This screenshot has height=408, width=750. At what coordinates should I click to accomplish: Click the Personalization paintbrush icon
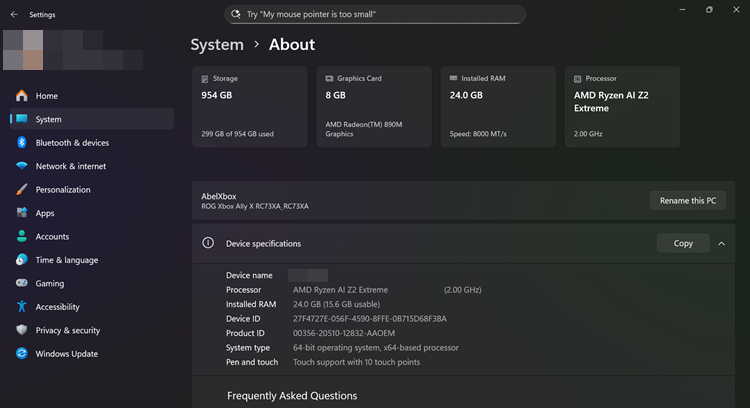click(22, 189)
